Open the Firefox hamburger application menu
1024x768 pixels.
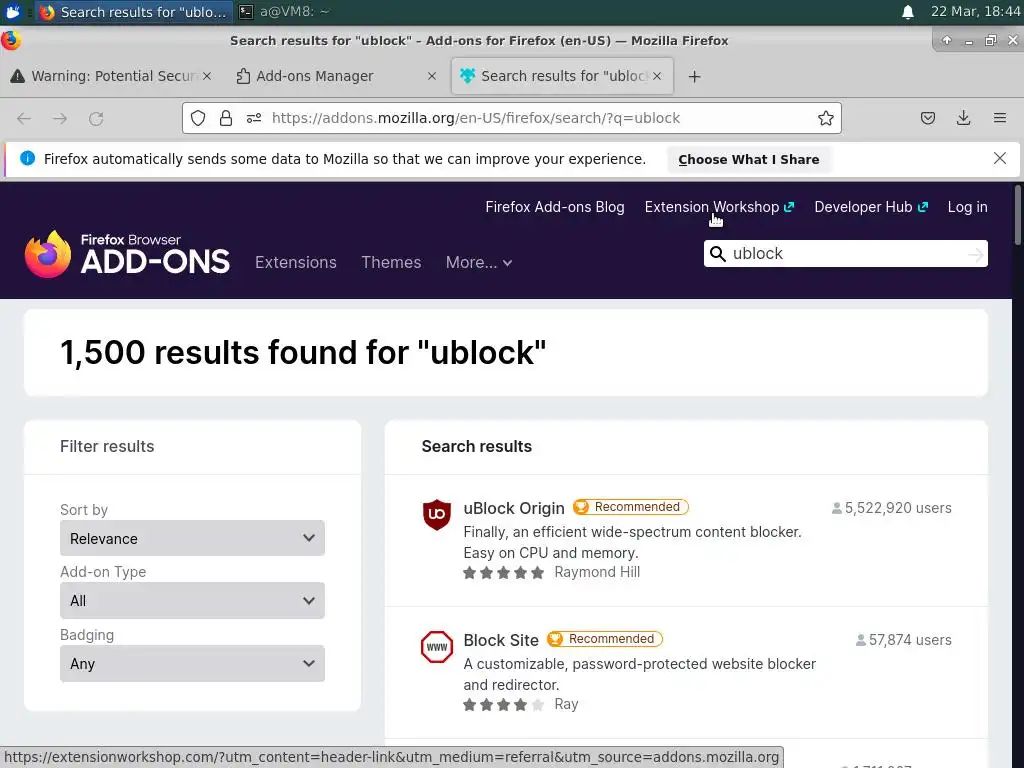1000,118
